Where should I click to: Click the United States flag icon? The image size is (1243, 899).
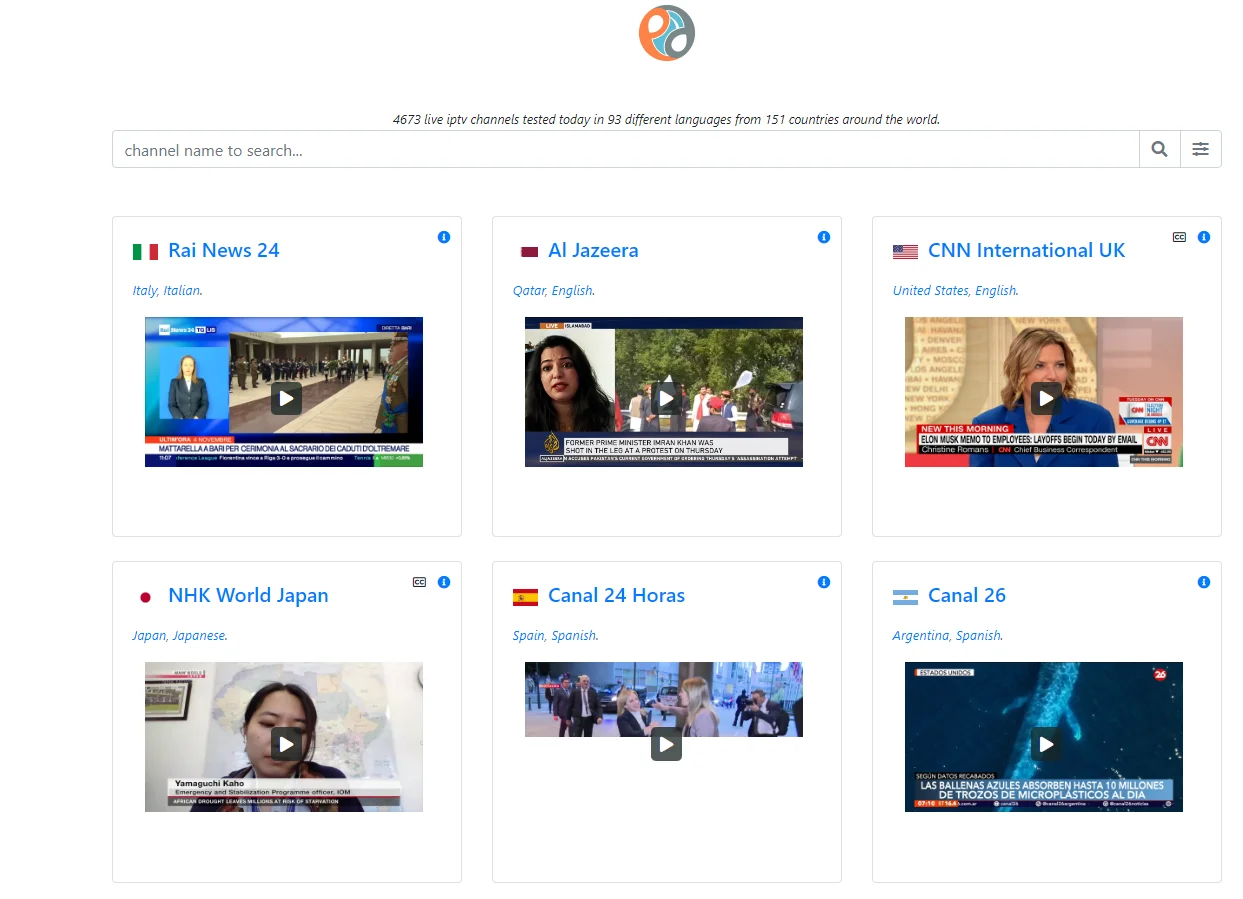905,252
